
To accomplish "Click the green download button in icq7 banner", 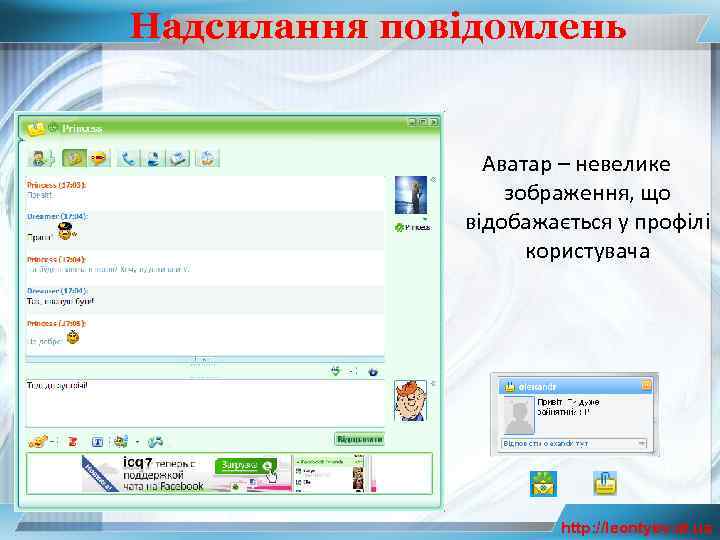I will tap(246, 466).
